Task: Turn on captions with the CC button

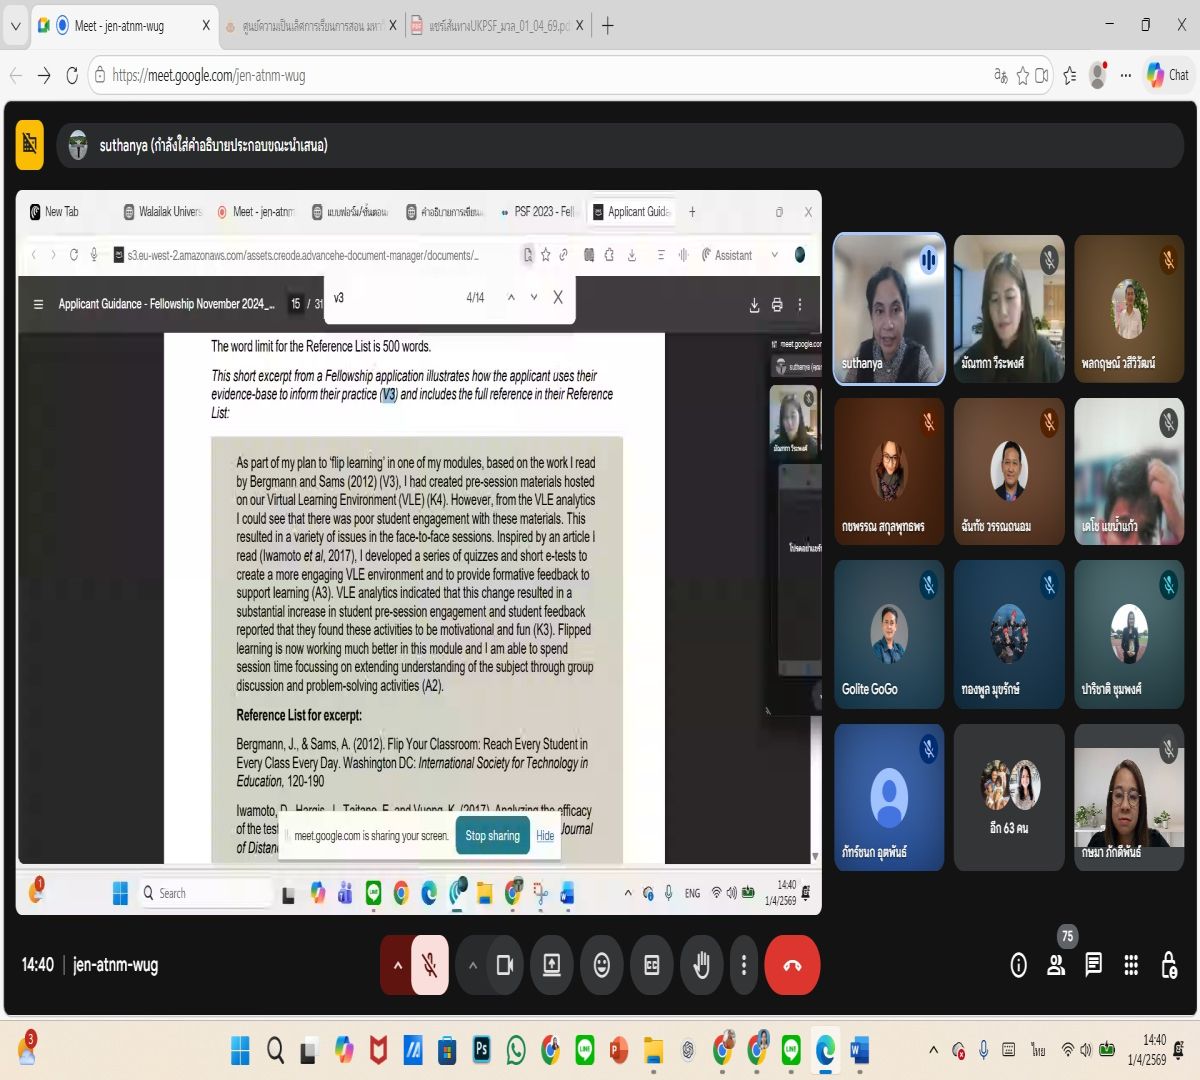Action: tap(652, 965)
